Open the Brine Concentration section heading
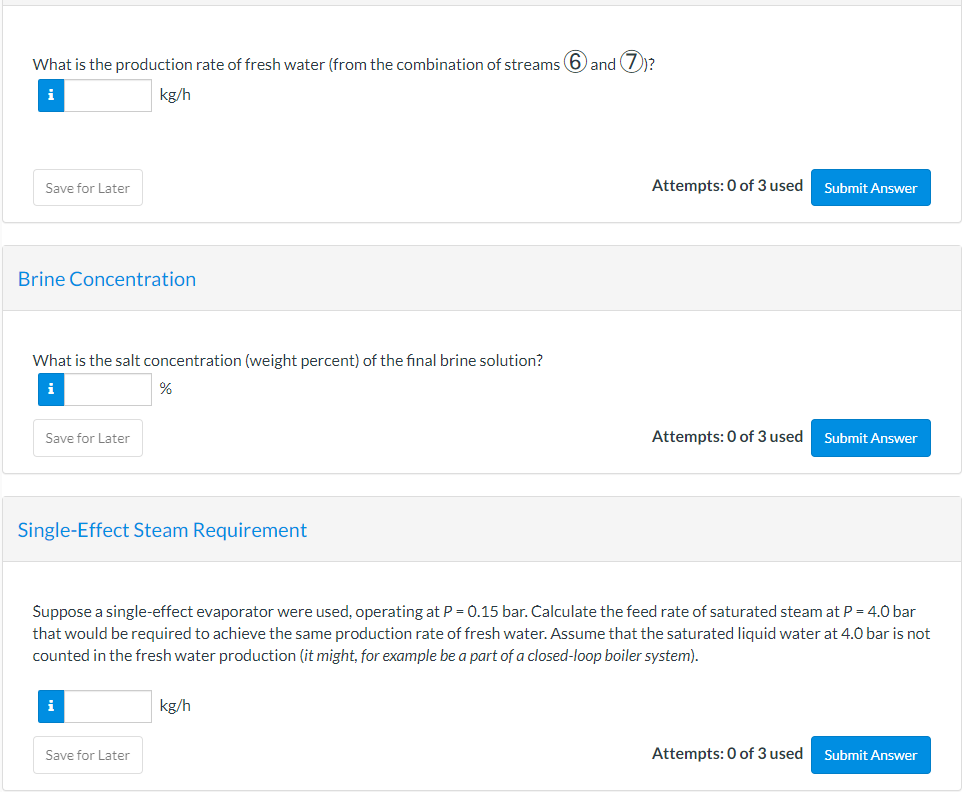962x792 pixels. pos(107,279)
